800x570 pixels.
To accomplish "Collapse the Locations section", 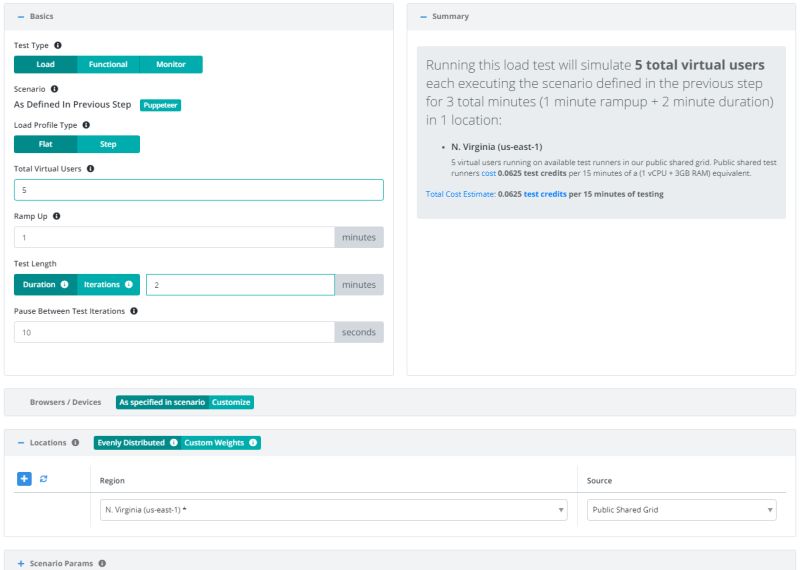I will coord(21,443).
